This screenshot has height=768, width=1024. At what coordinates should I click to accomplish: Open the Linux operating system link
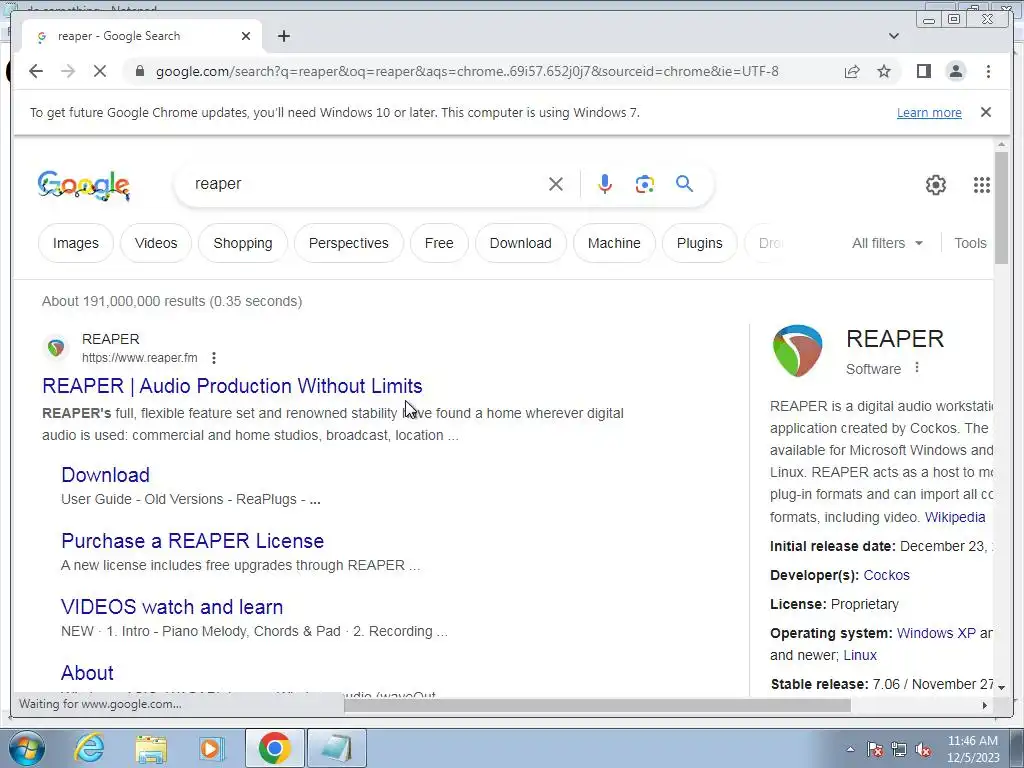(859, 655)
